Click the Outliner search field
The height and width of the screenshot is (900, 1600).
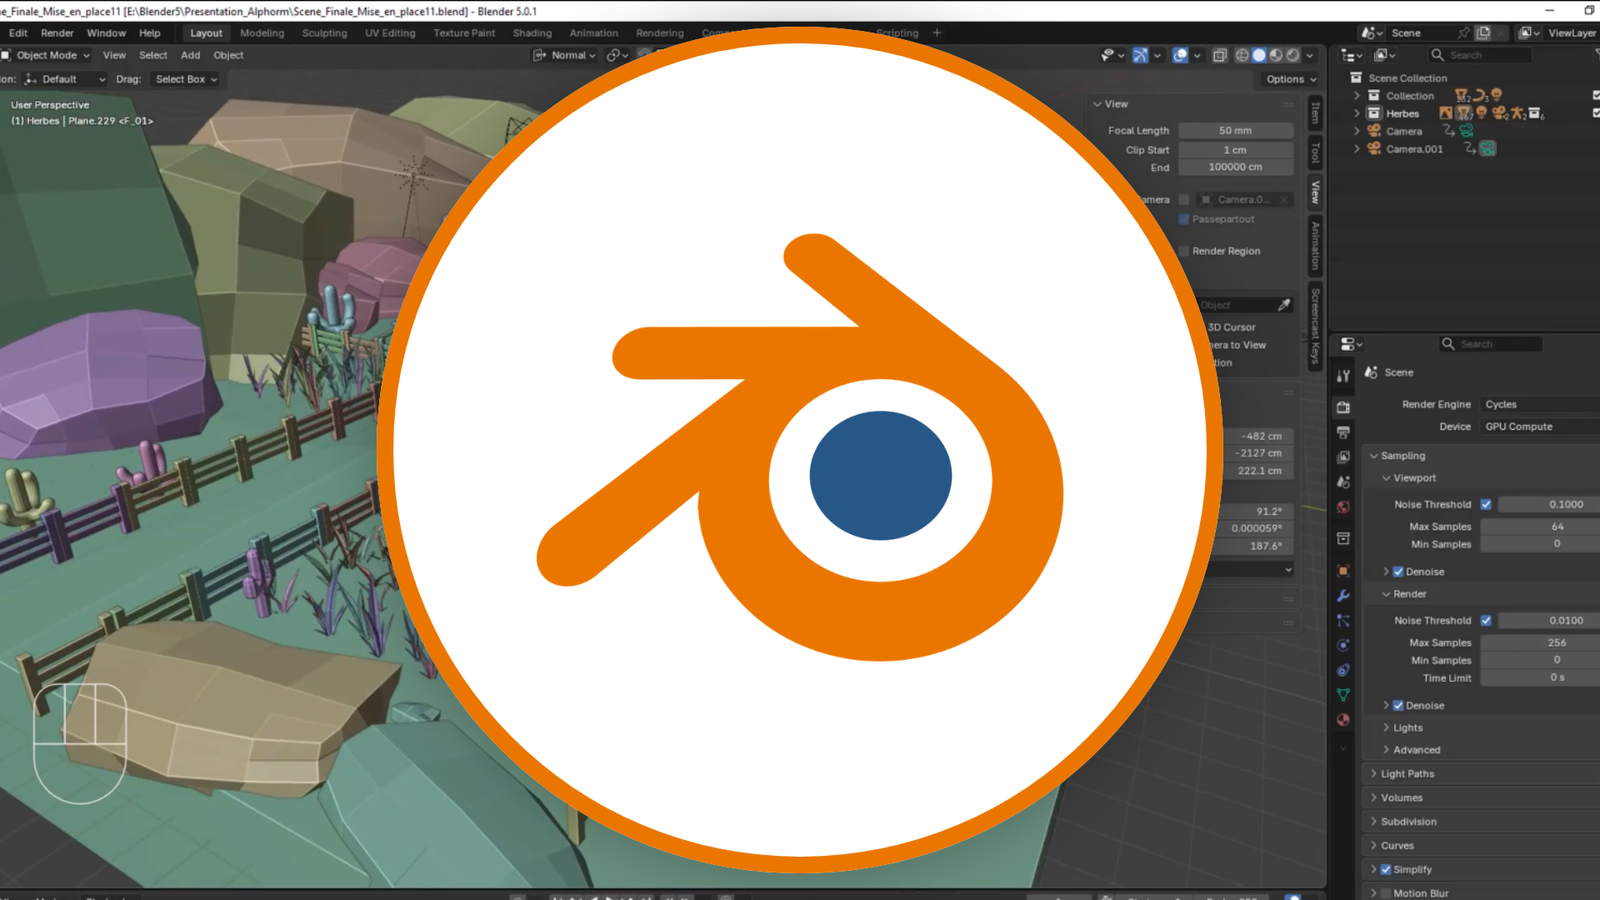coord(1480,55)
